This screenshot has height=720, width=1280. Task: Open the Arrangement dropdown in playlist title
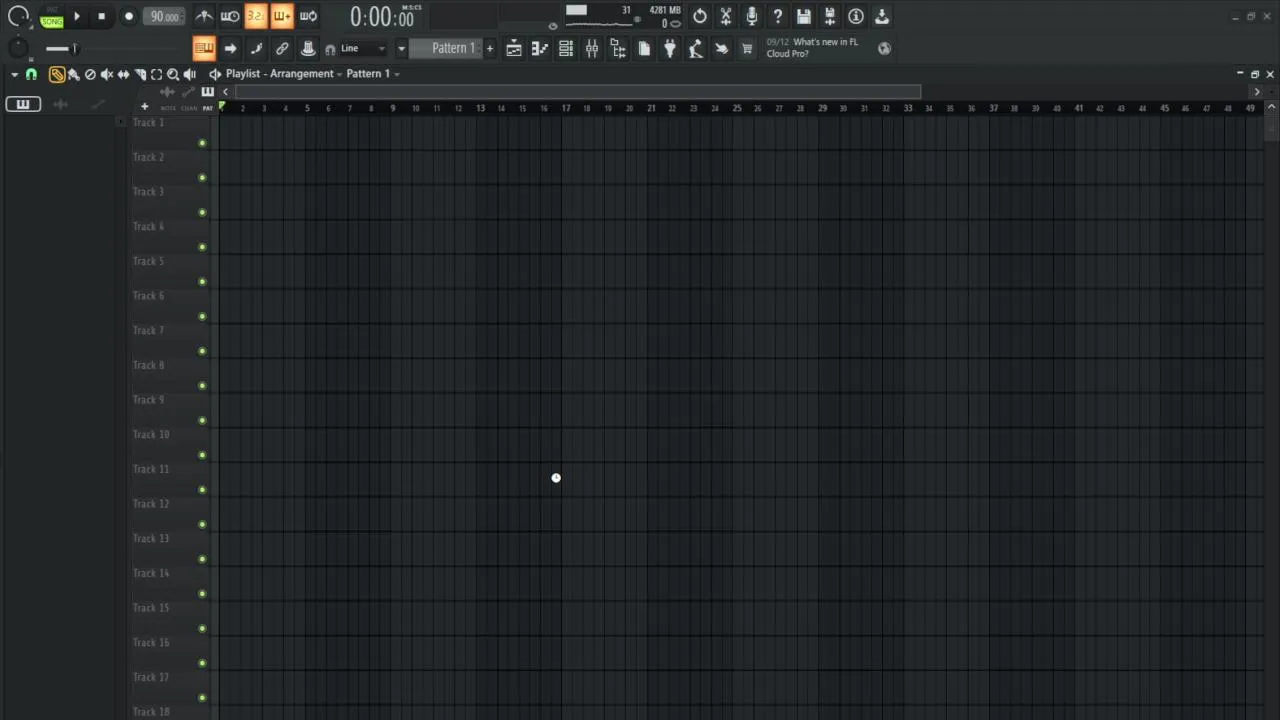tap(307, 74)
